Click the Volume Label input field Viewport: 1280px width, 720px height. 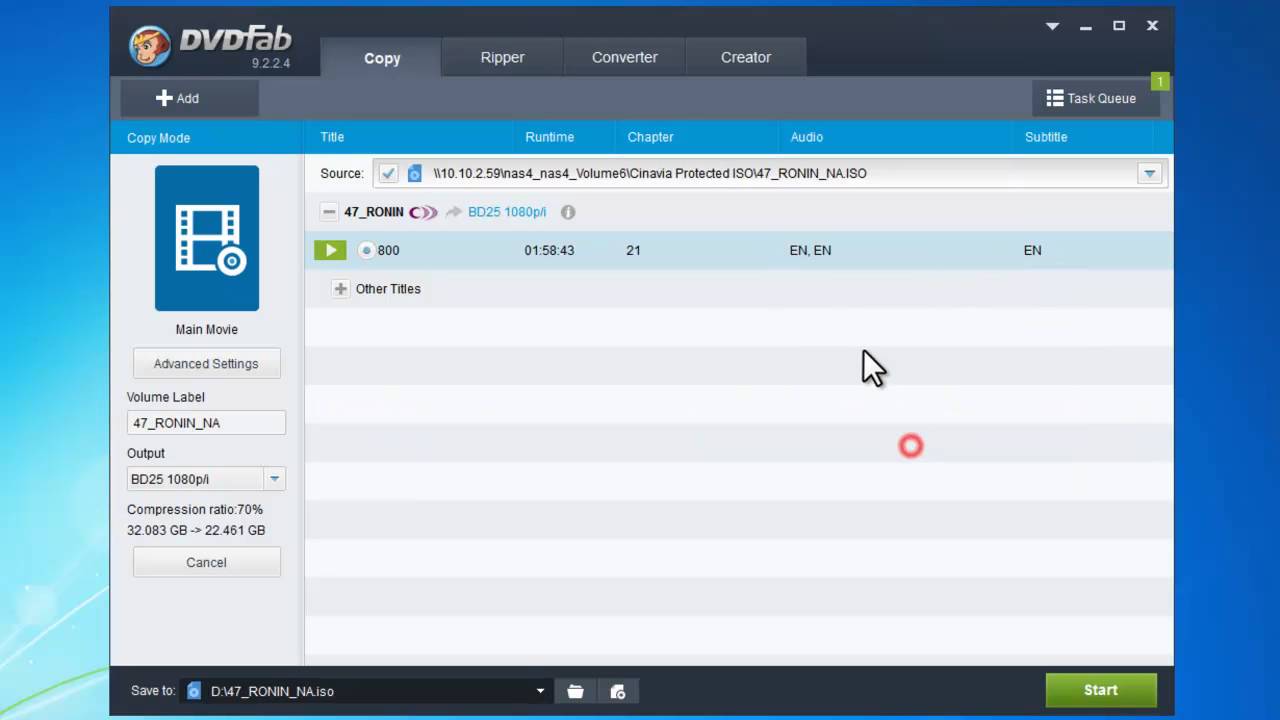tap(206, 423)
